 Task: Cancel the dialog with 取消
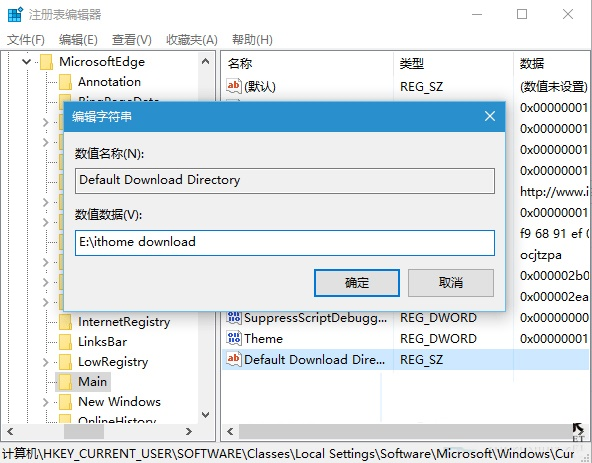(451, 283)
